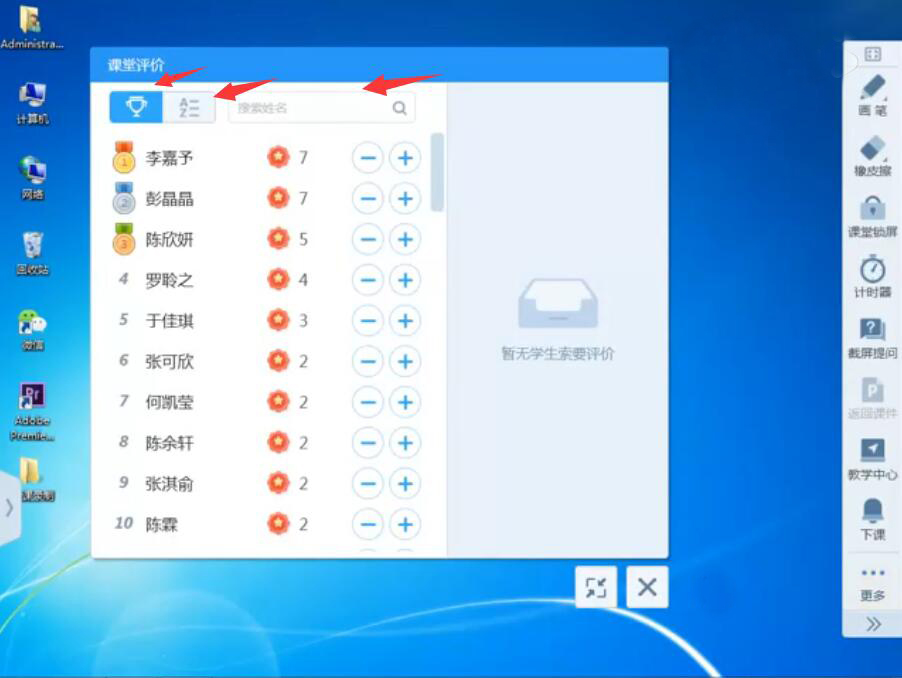Open the 回收站 recycle bin
This screenshot has height=678, width=902.
[x=32, y=254]
